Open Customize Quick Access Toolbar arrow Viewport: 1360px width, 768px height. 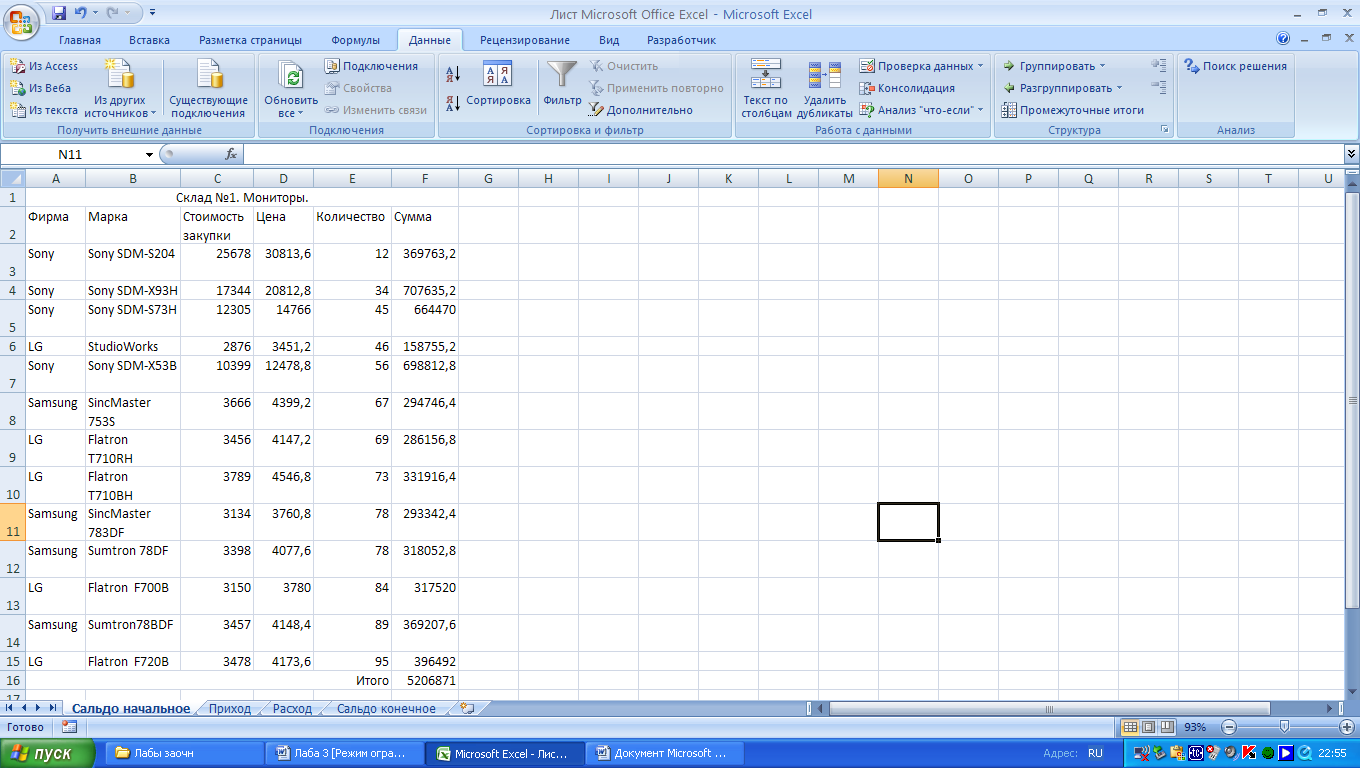[x=152, y=14]
